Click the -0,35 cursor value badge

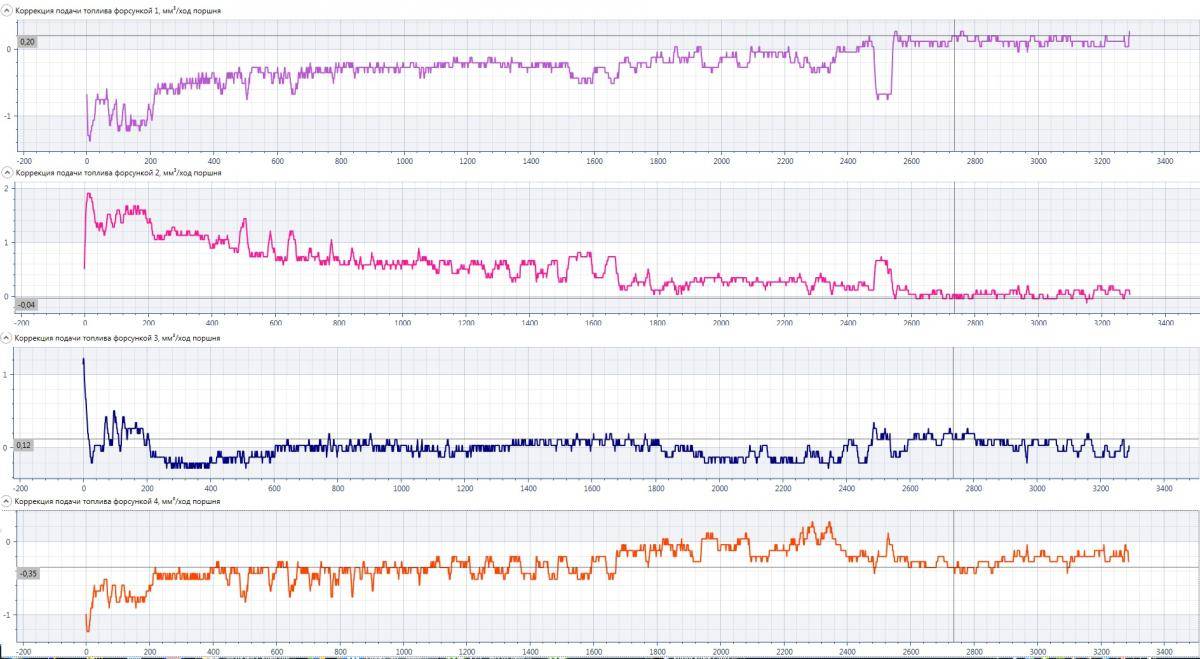tap(27, 574)
